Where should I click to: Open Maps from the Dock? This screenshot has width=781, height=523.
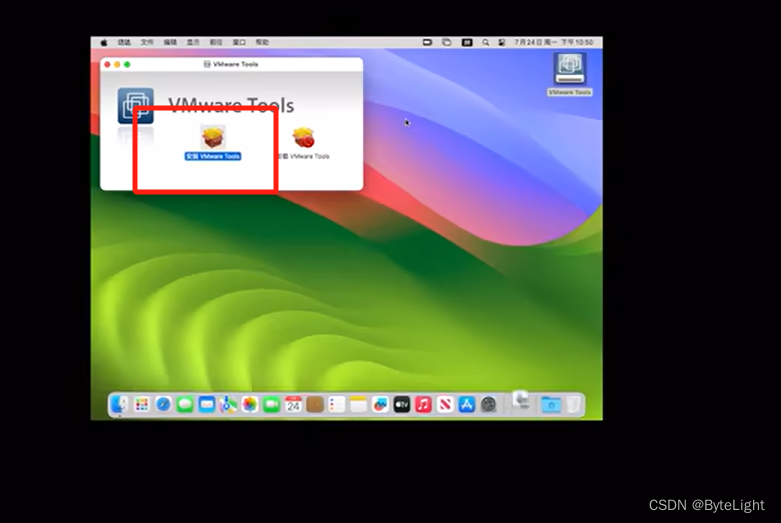pos(228,404)
